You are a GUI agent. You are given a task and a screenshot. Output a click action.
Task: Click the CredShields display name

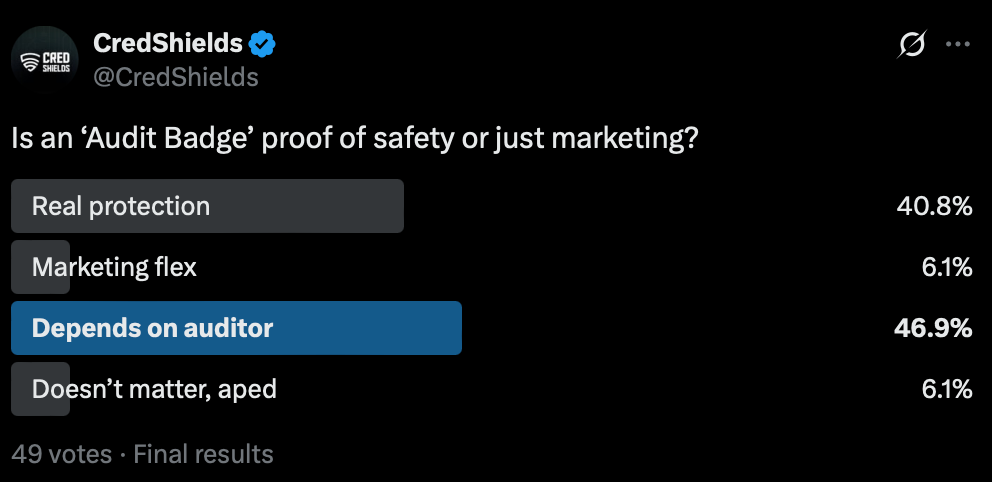pyautogui.click(x=167, y=44)
